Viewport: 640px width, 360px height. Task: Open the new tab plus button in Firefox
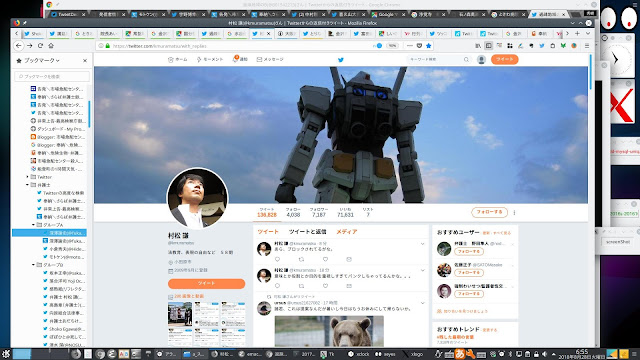577,33
